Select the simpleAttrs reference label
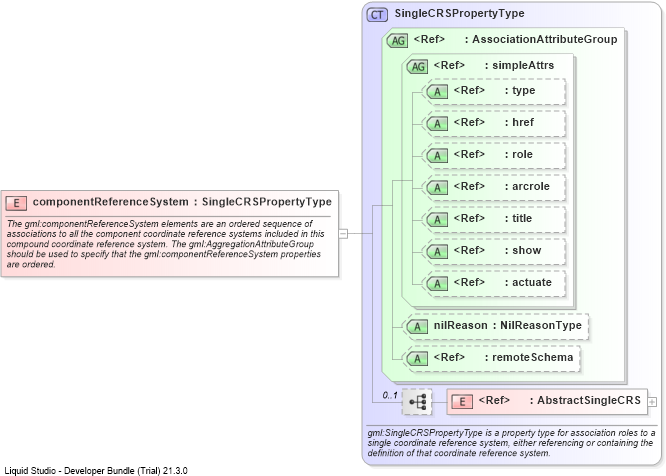This screenshot has width=666, height=476. 494,65
